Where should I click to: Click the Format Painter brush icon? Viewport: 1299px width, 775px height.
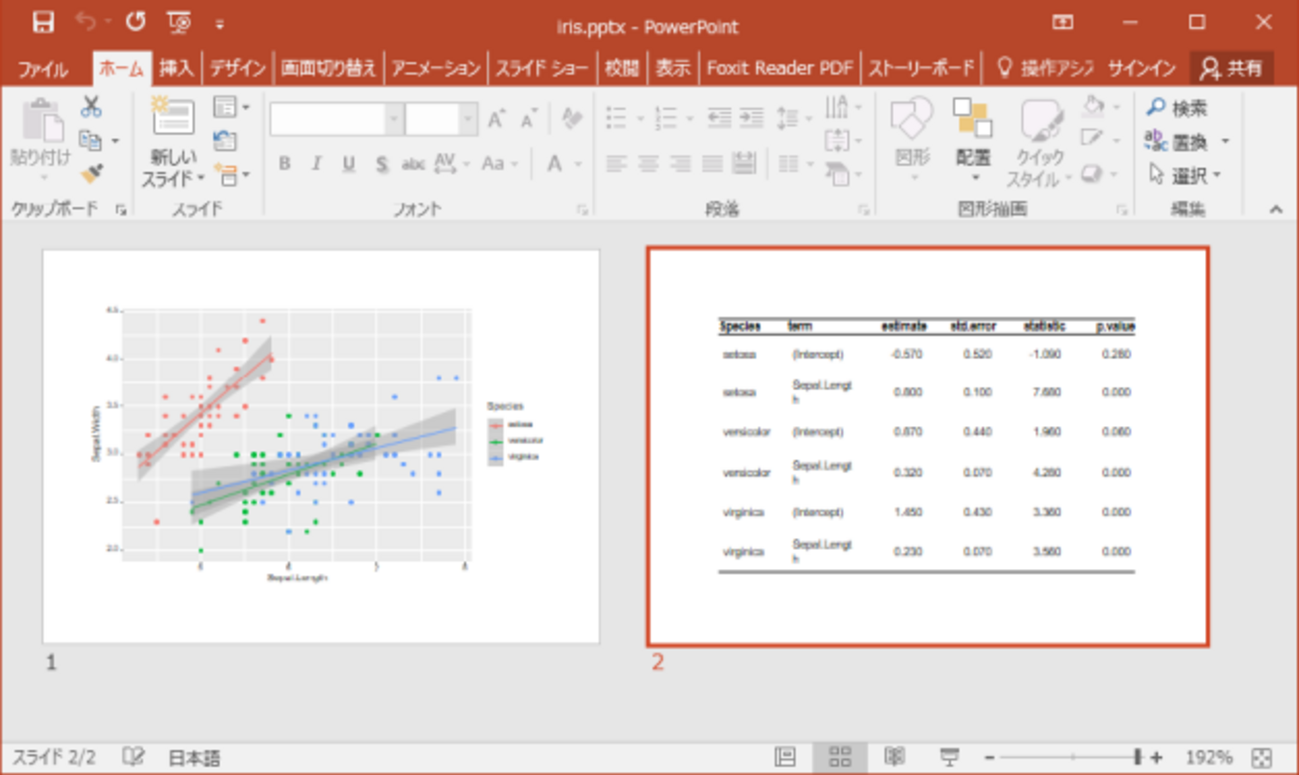point(92,174)
